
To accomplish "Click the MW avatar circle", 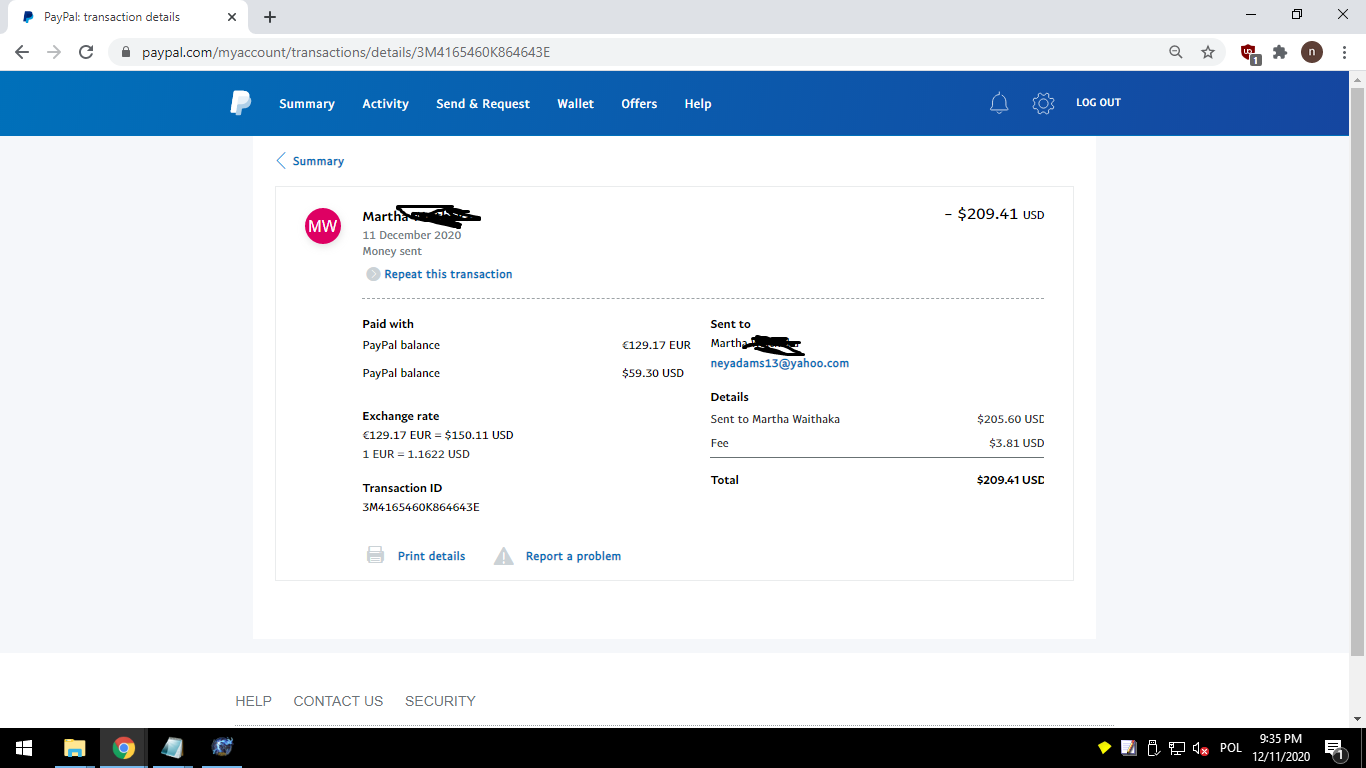I will coord(322,226).
